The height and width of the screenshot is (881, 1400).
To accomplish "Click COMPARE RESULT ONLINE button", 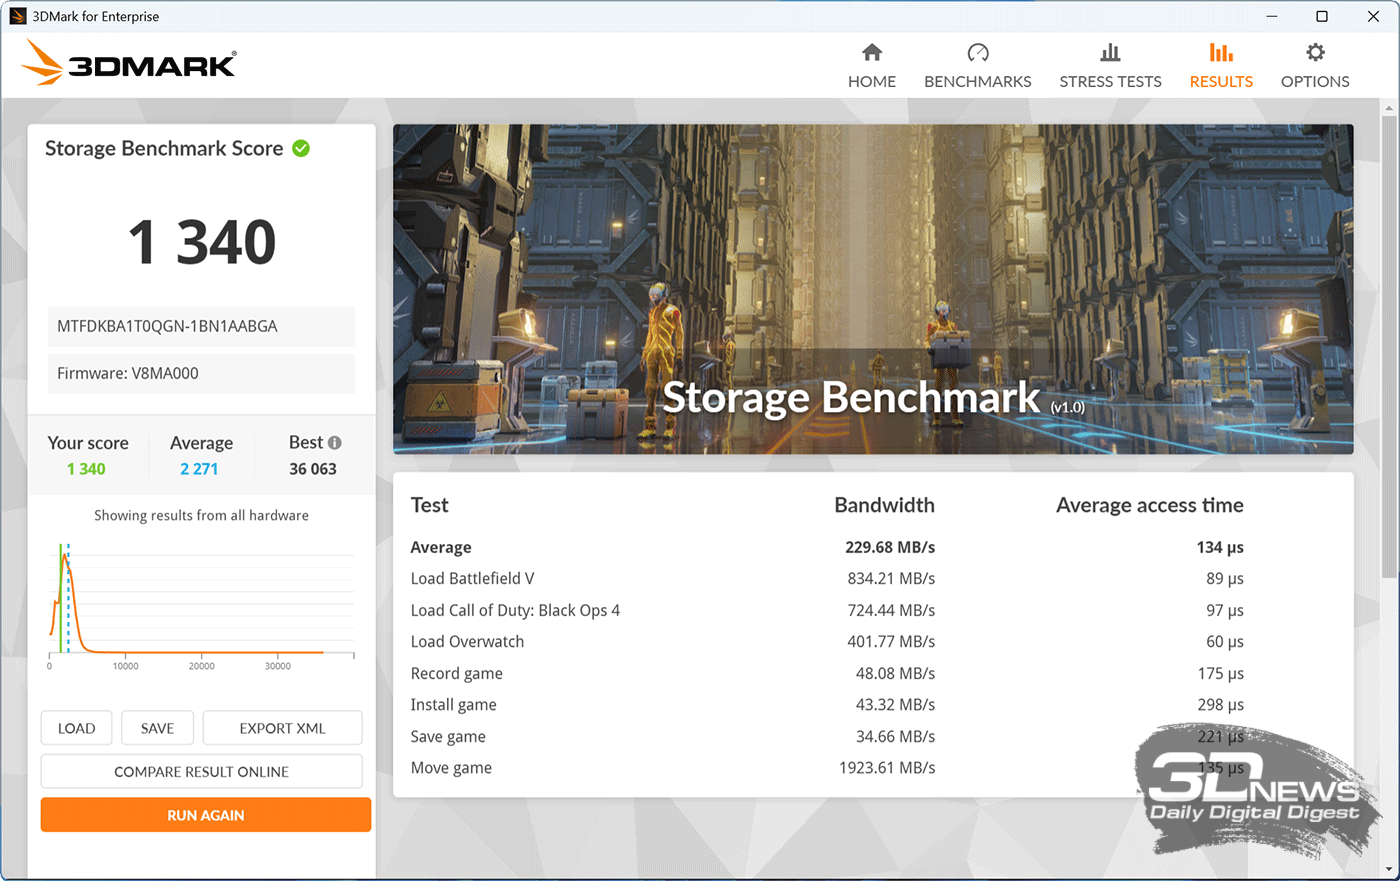I will (x=201, y=771).
